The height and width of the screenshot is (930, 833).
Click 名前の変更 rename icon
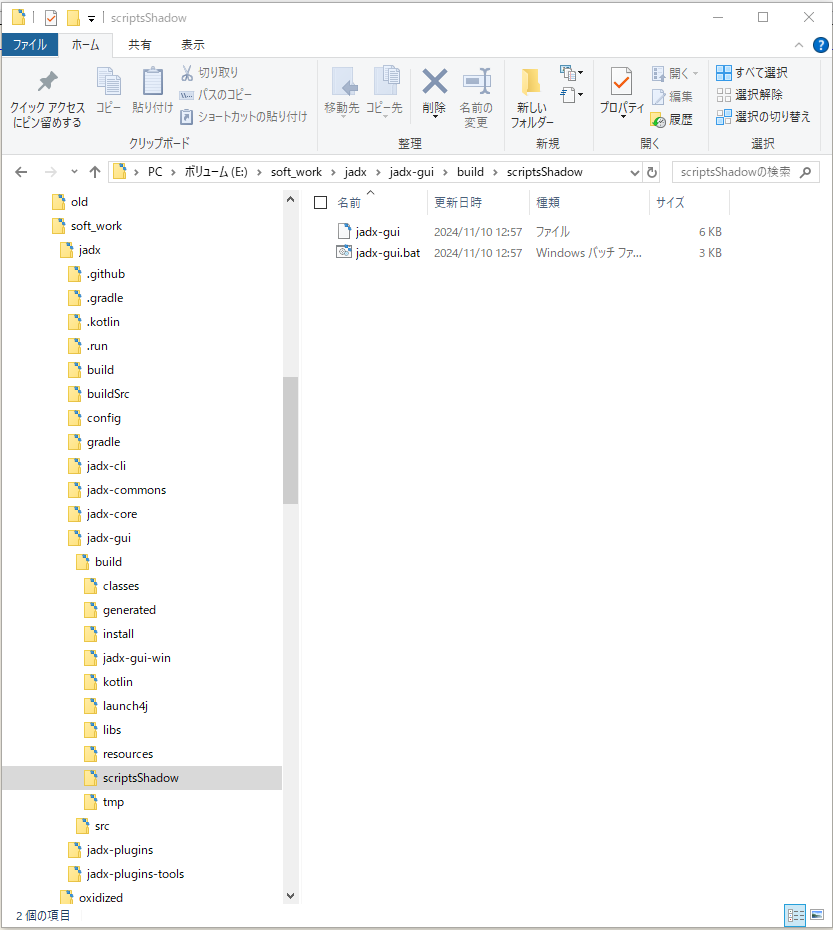(476, 81)
